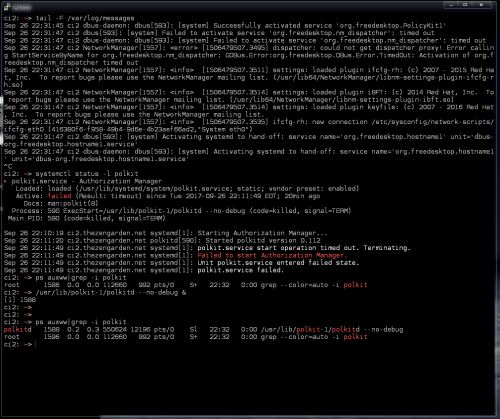Click 'Failed to start Authorization Manager' red text
Screen dimensions: 500x419
[x=272, y=255]
